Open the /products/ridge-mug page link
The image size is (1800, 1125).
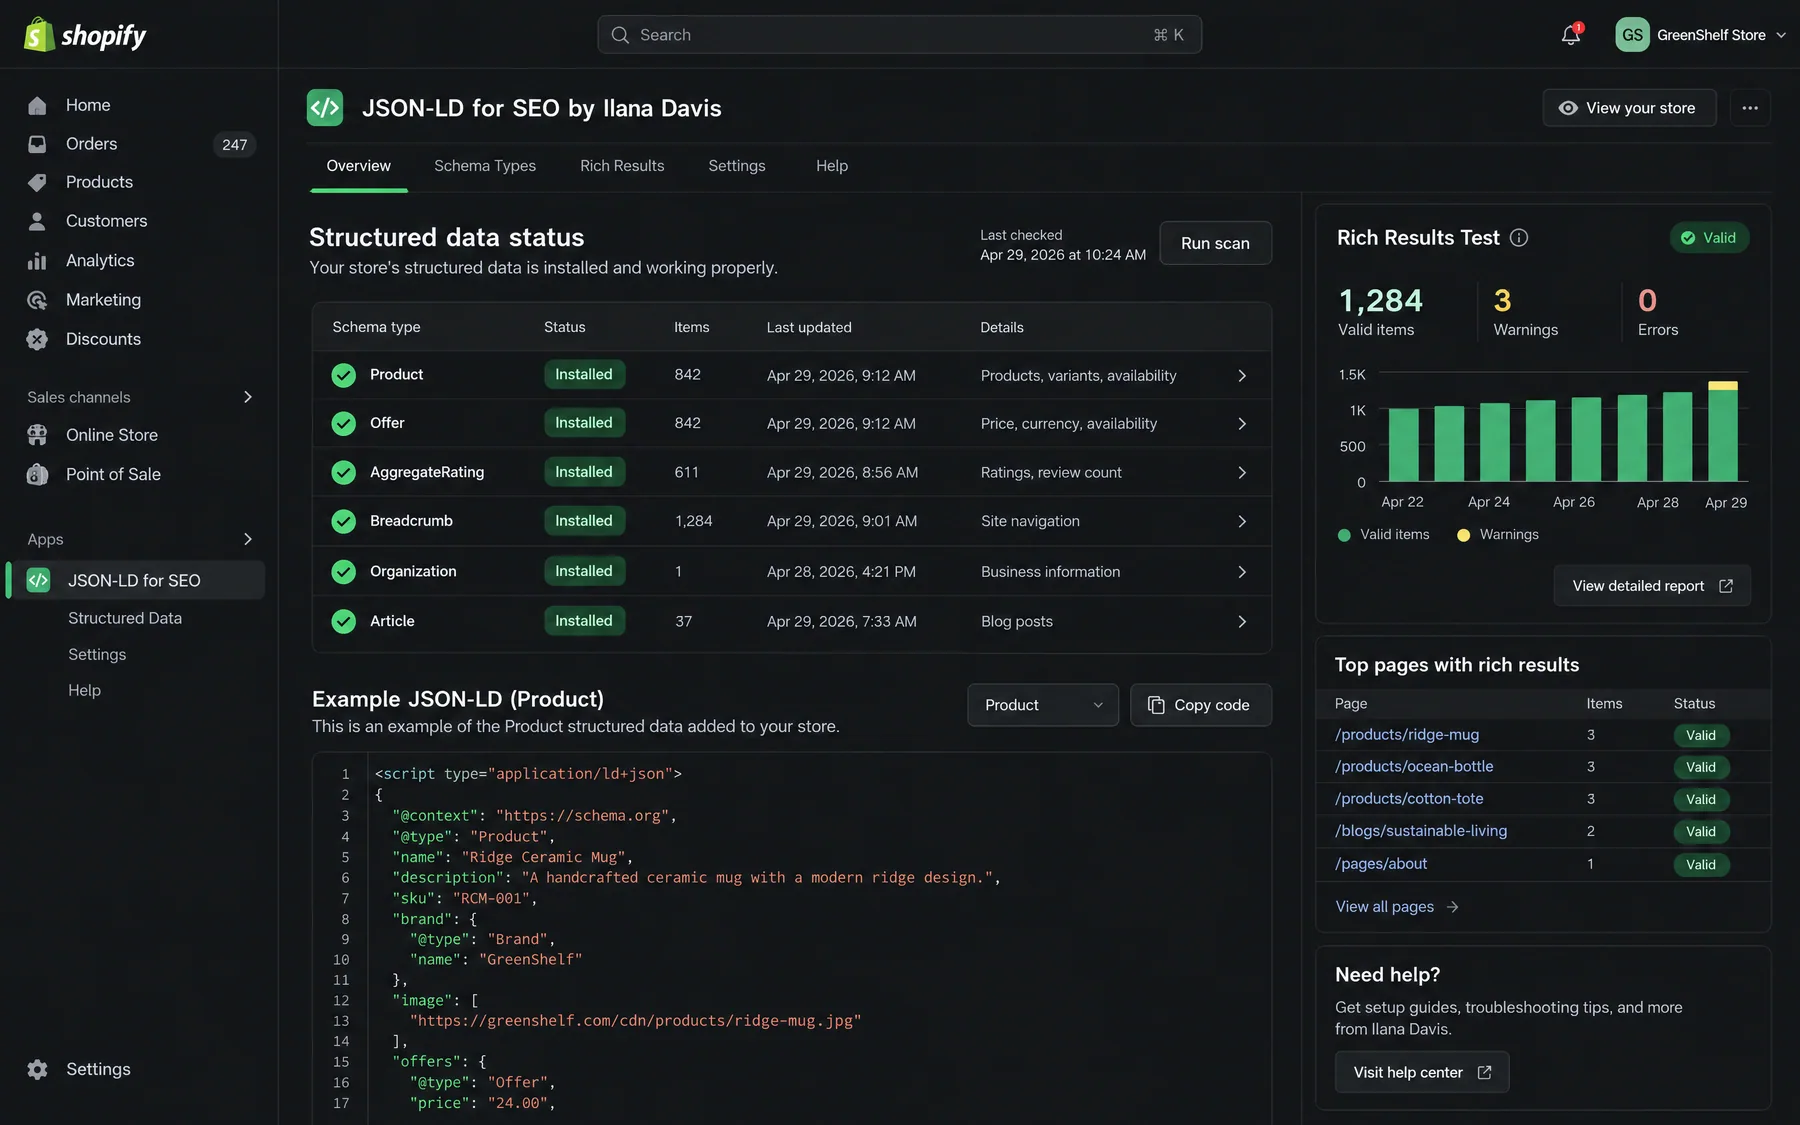point(1407,735)
